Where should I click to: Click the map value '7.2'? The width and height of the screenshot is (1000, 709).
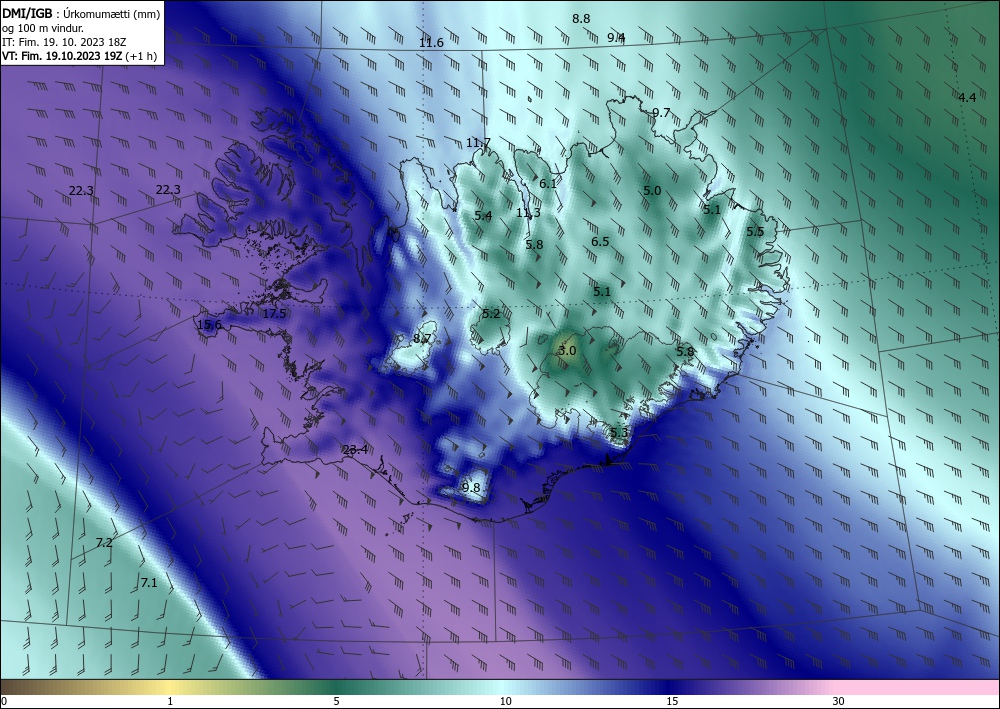click(104, 543)
